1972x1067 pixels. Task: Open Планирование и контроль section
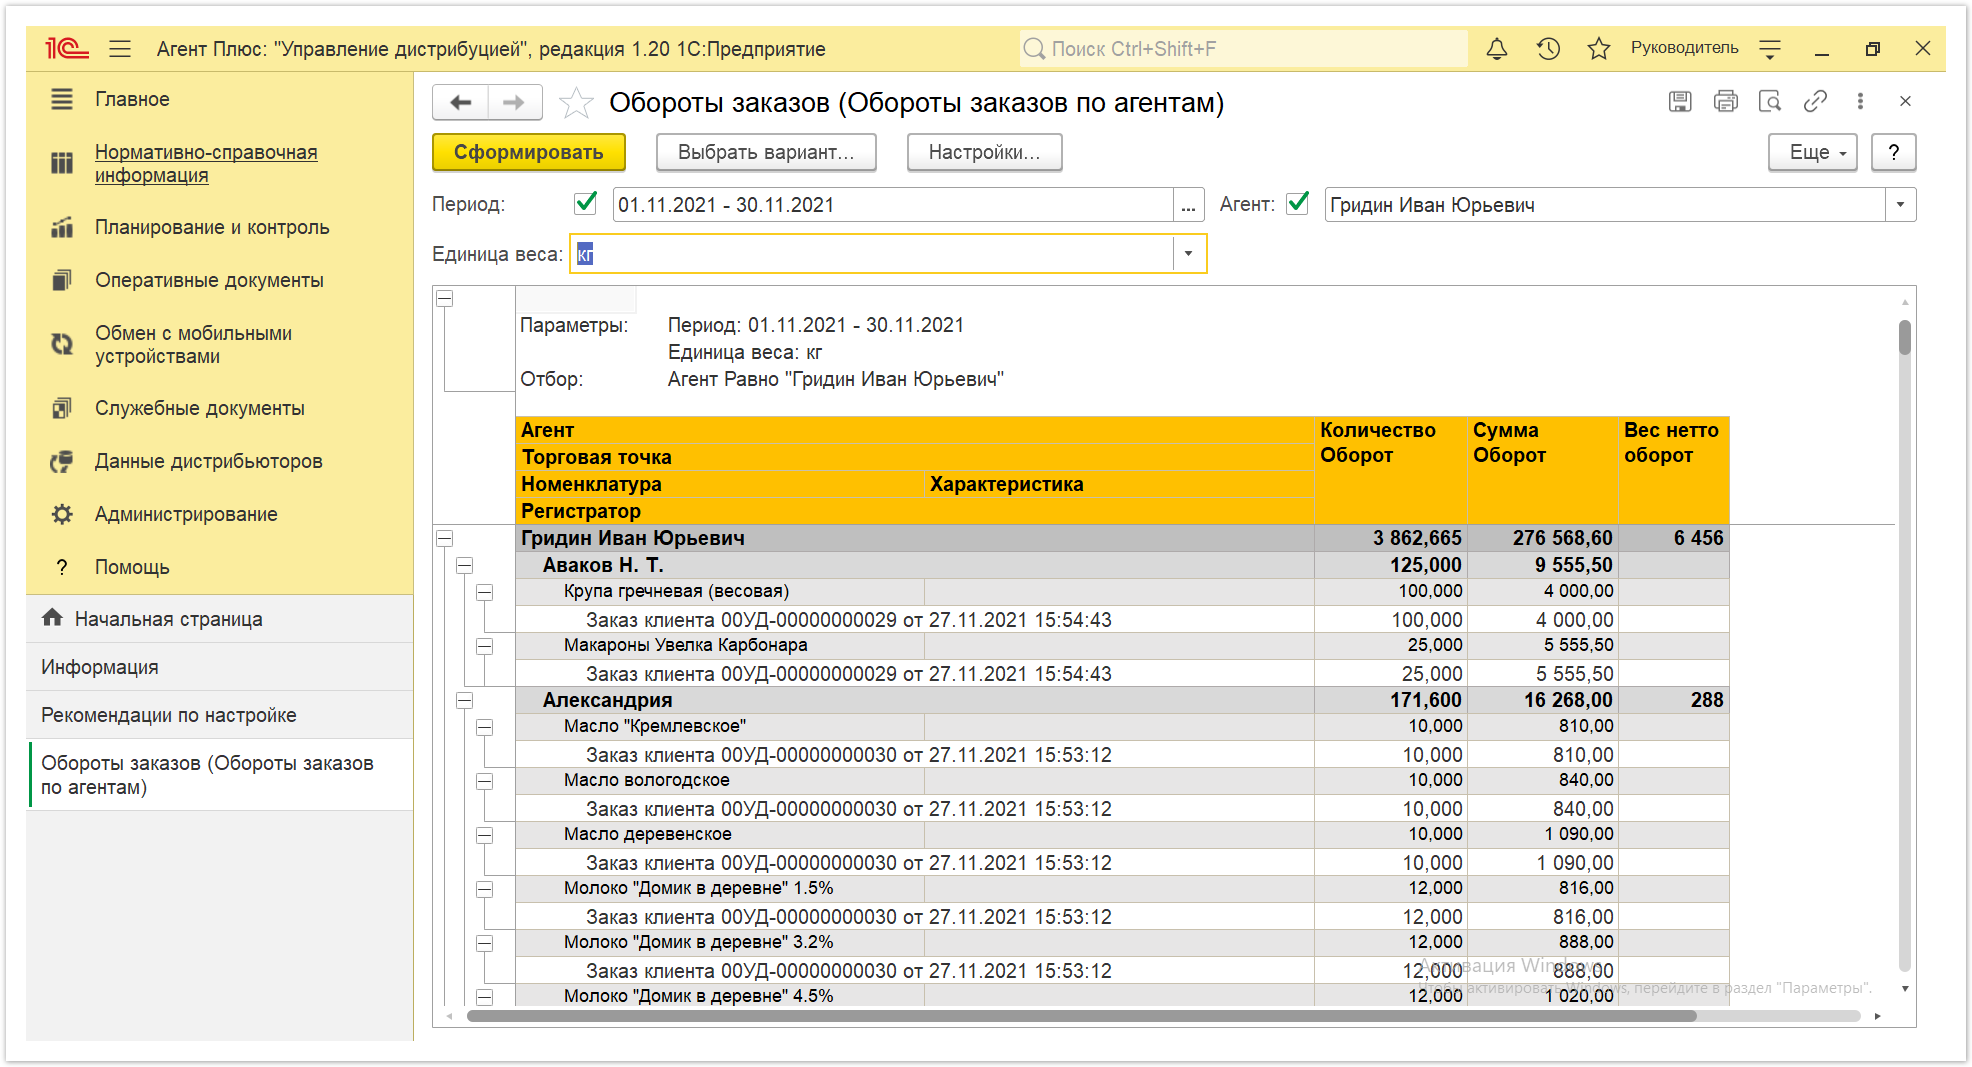coord(212,227)
